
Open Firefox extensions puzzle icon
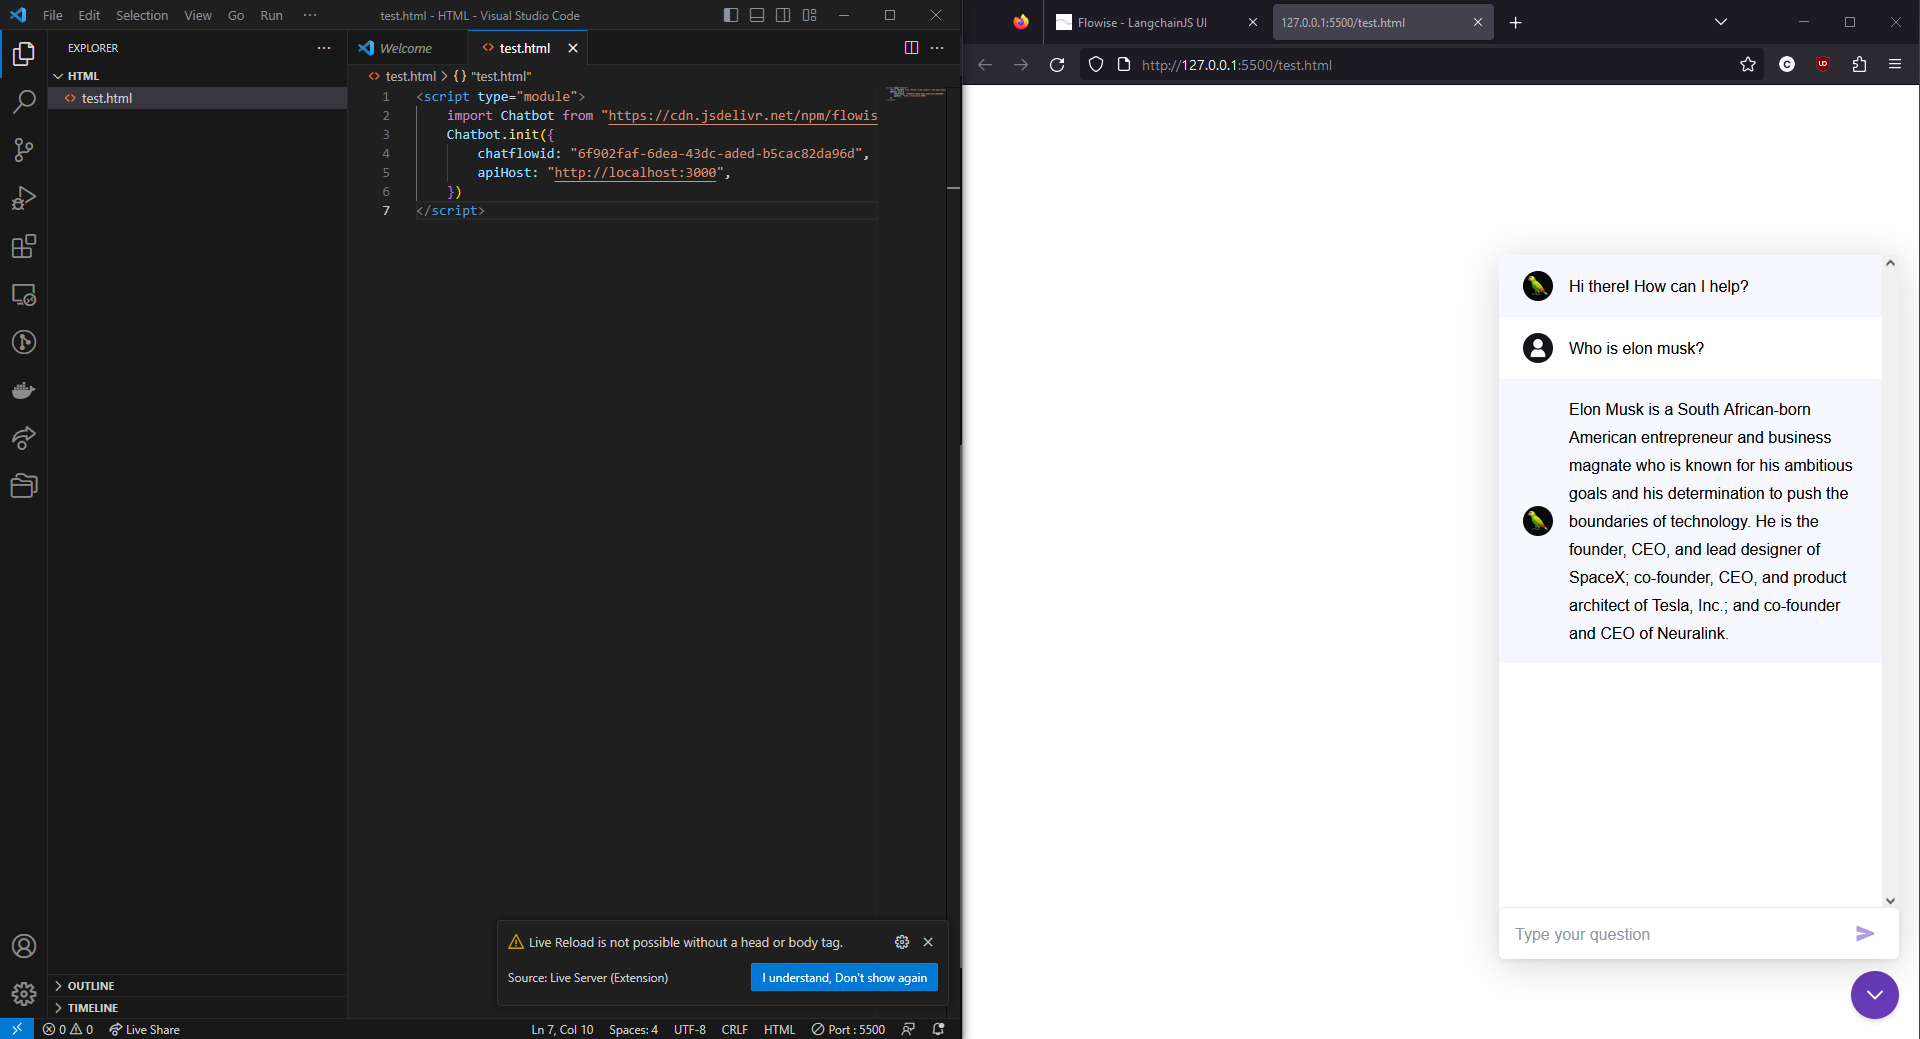1859,65
